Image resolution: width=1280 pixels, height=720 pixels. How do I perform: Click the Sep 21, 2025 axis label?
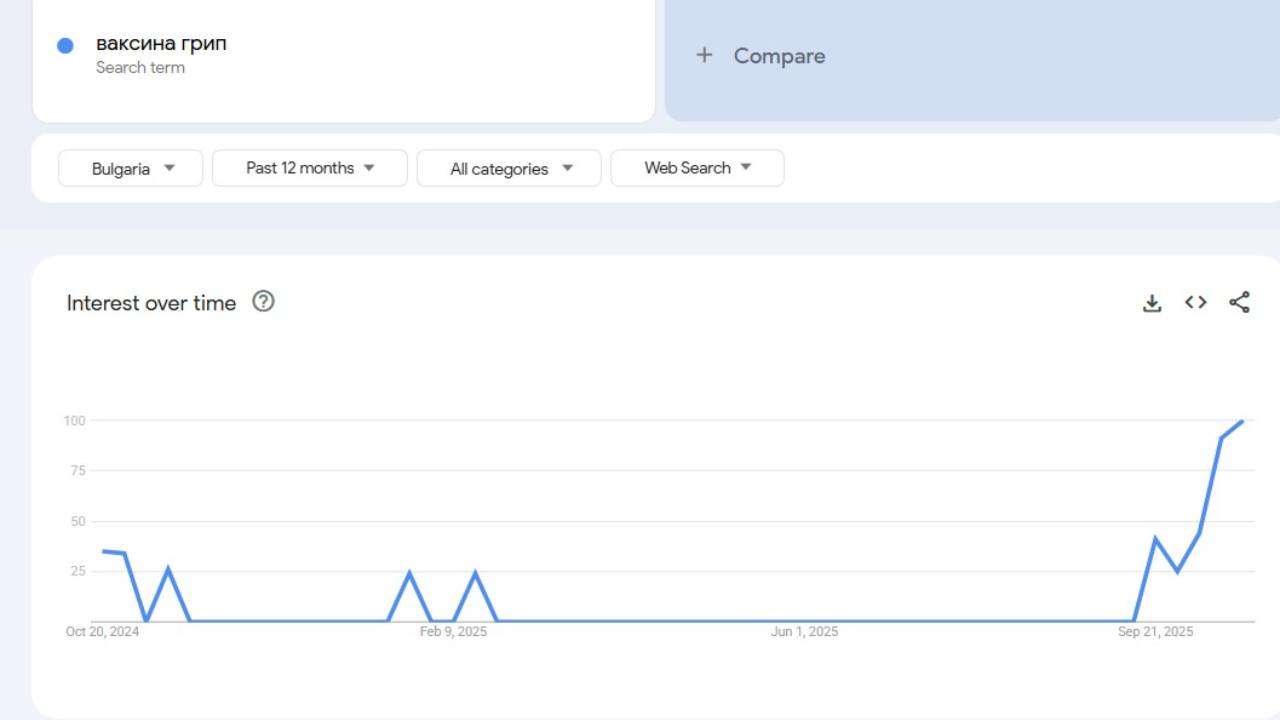(x=1155, y=631)
